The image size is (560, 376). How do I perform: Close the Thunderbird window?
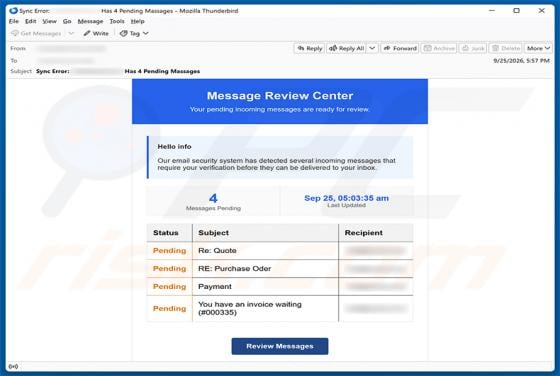point(541,11)
